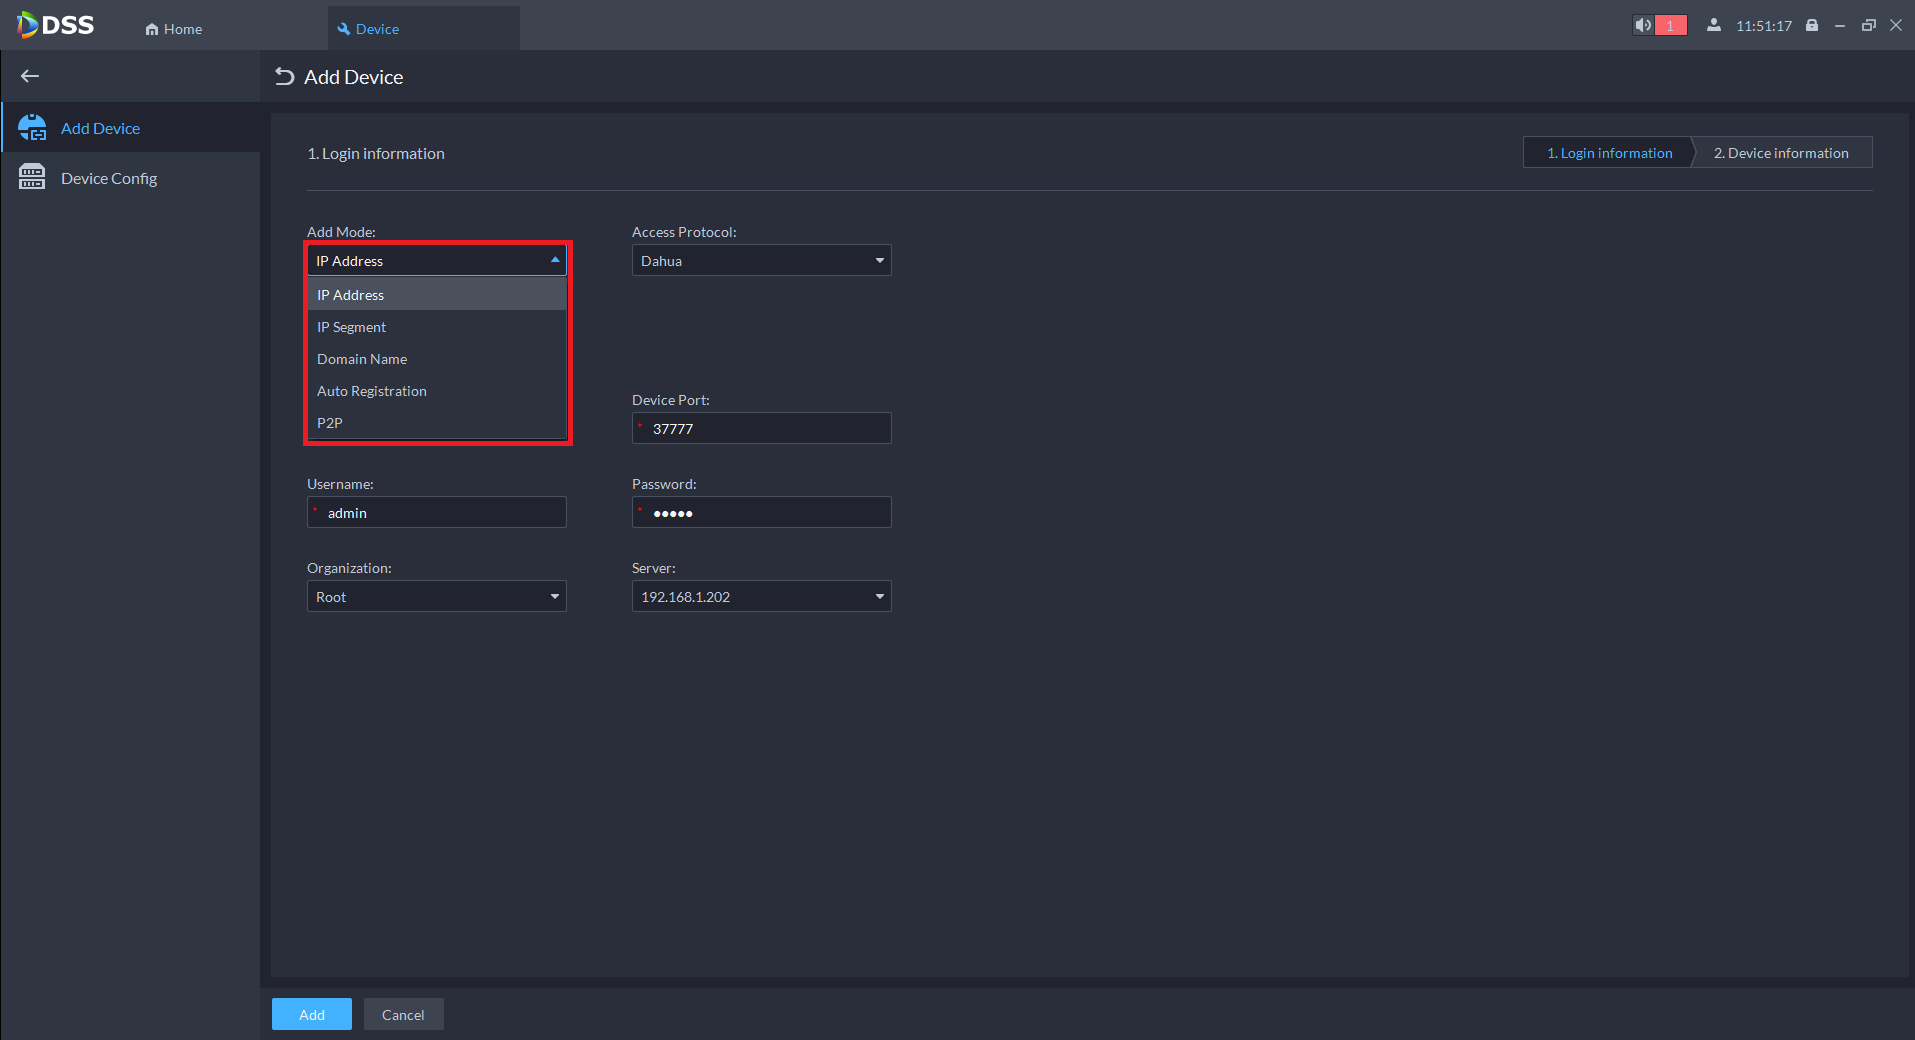Click the Cancel button
The image size is (1915, 1040).
pyautogui.click(x=403, y=1014)
